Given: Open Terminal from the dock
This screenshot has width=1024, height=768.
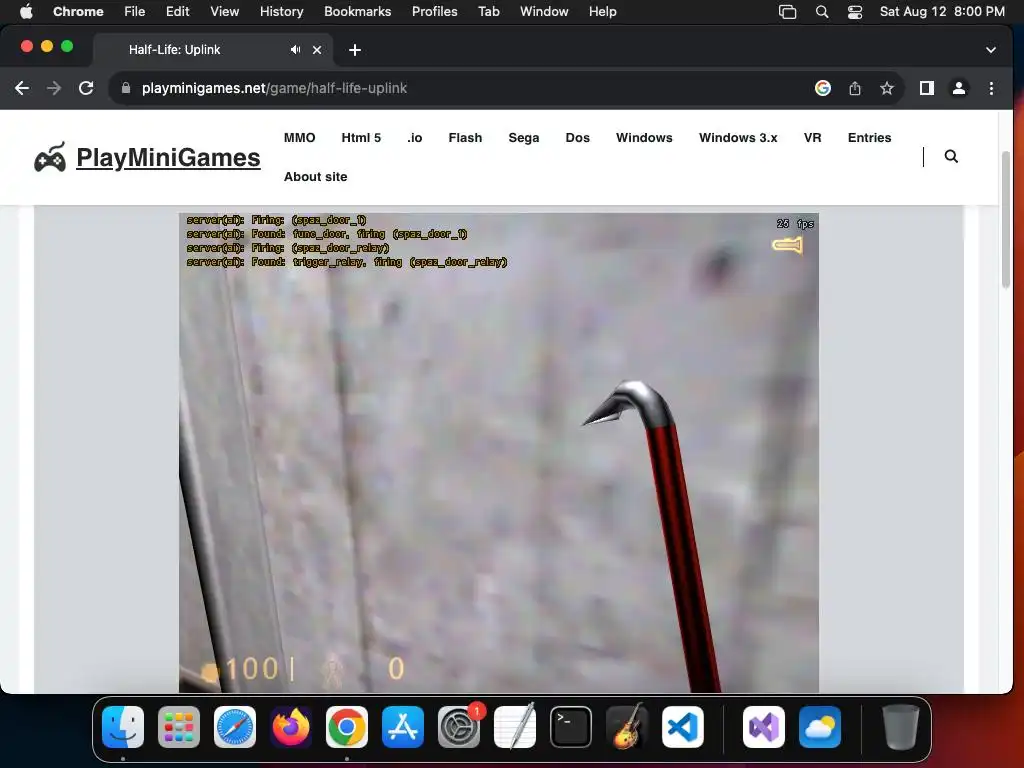Looking at the screenshot, I should pyautogui.click(x=571, y=727).
